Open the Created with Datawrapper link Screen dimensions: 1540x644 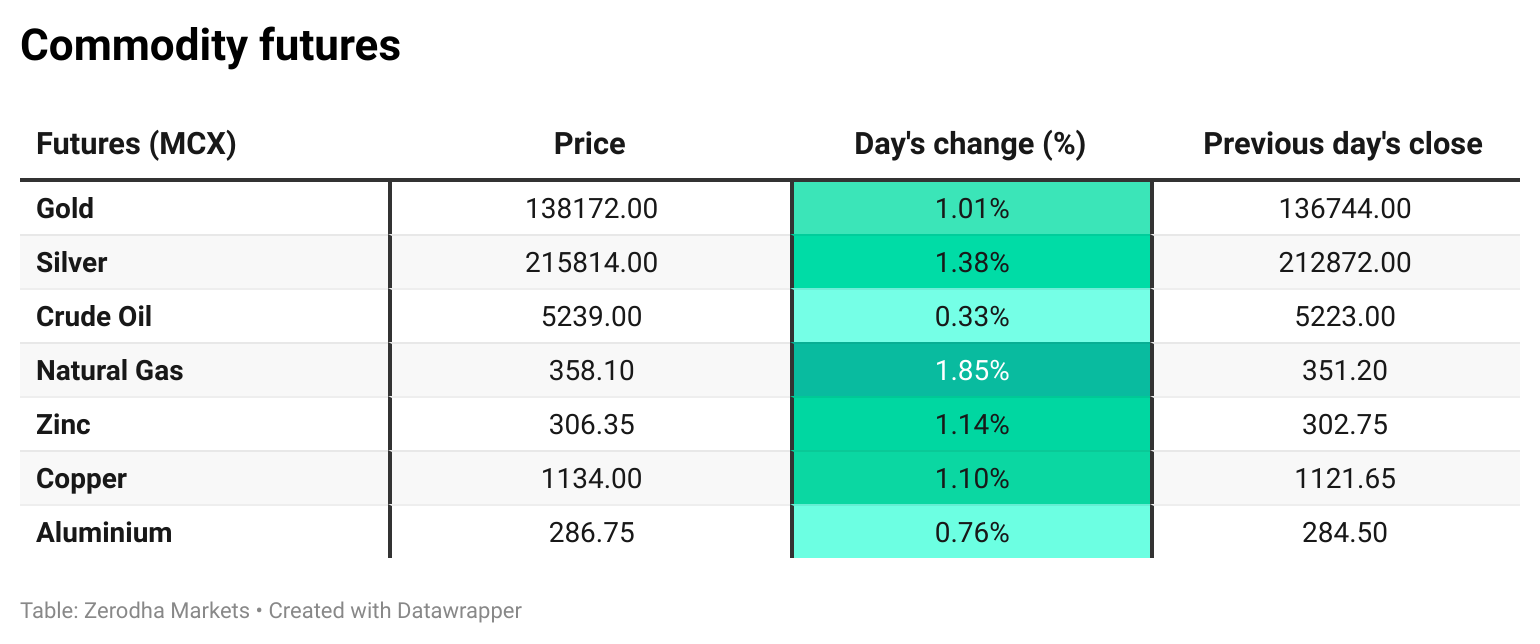click(x=395, y=610)
